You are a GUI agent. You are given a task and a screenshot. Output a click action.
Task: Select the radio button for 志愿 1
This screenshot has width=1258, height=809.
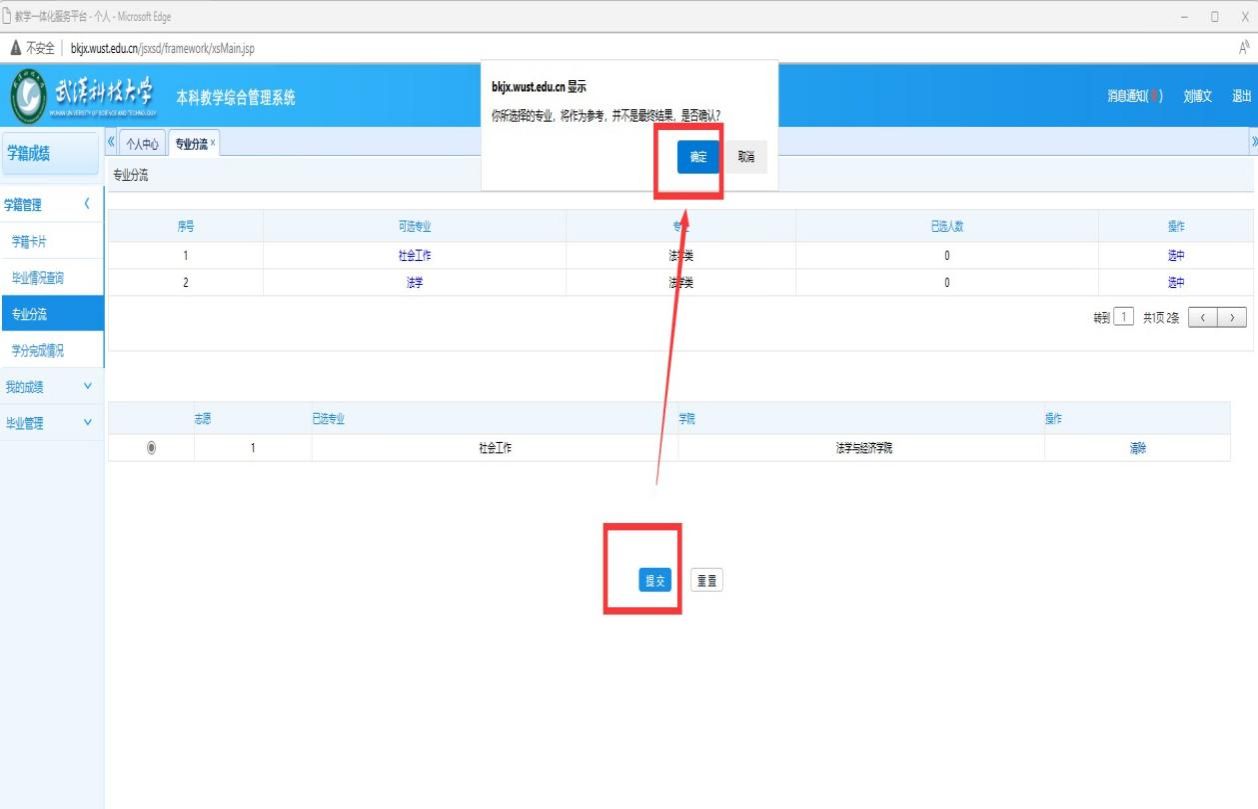coord(152,448)
